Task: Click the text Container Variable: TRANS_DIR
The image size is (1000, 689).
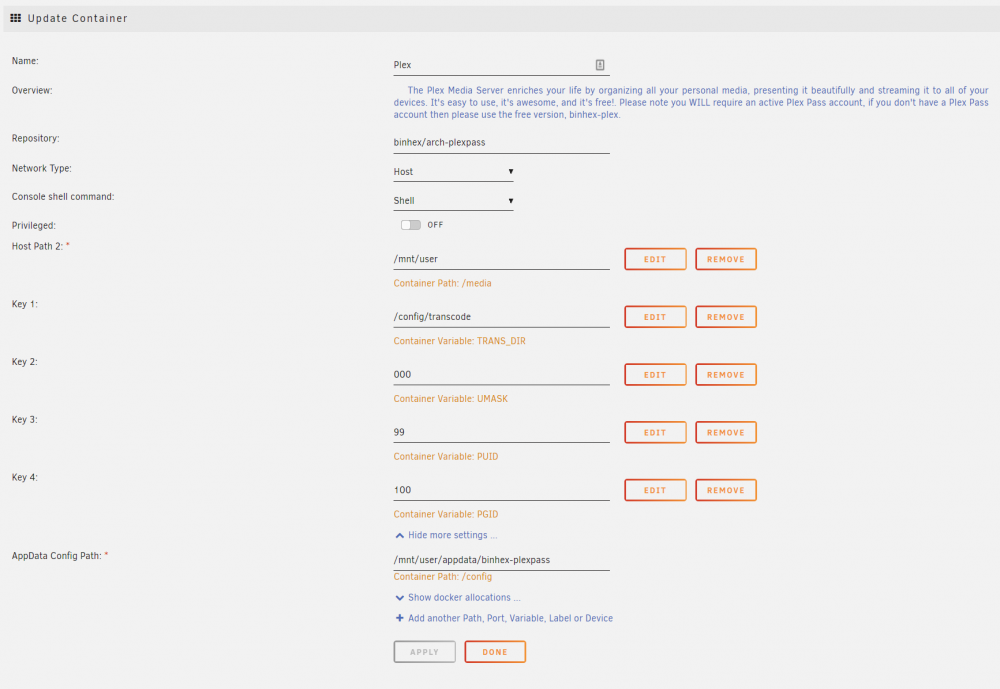Action: (x=460, y=341)
